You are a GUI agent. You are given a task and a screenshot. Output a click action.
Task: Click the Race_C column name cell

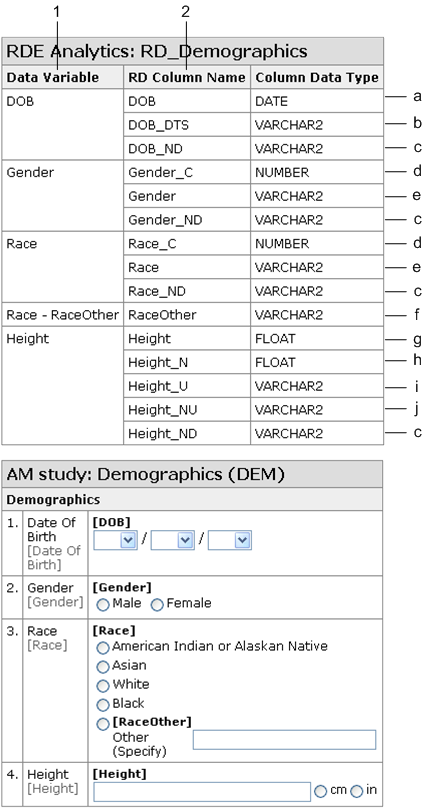pyautogui.click(x=187, y=244)
